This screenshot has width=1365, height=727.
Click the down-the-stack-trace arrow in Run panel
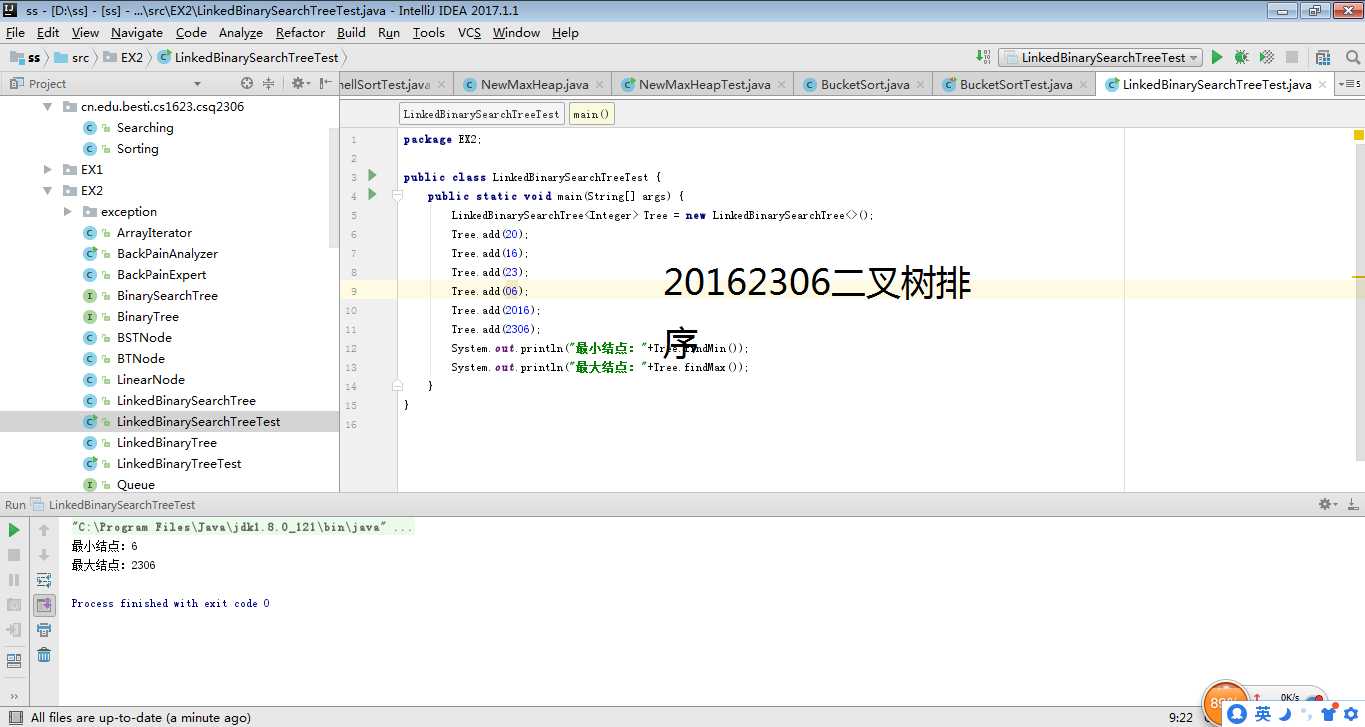(x=44, y=555)
